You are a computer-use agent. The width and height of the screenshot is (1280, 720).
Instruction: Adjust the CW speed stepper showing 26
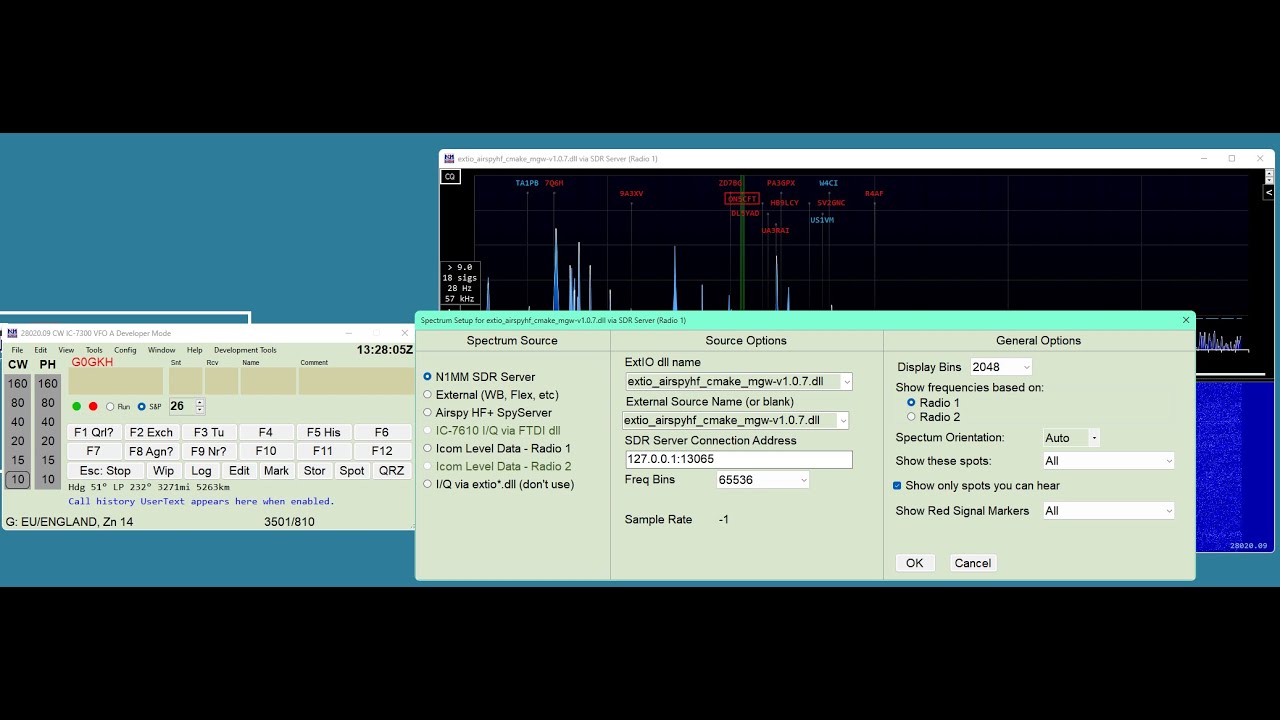pos(199,406)
